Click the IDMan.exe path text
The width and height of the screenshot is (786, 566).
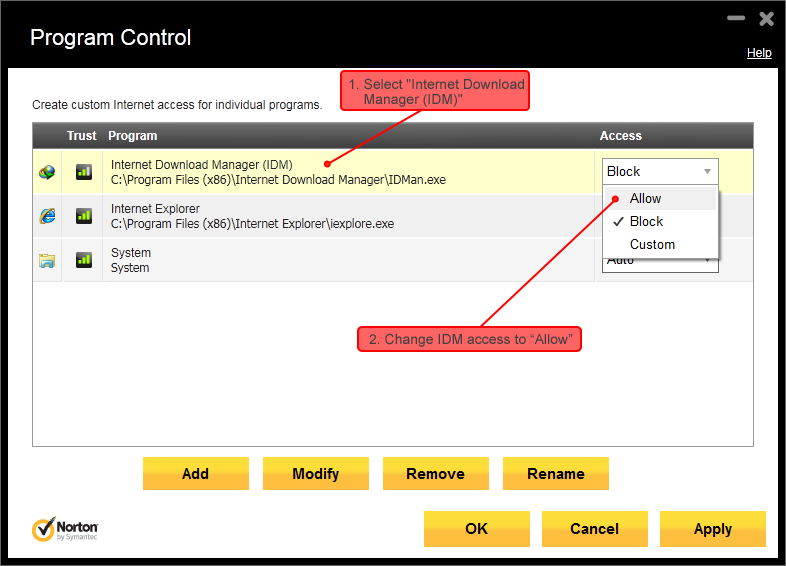pyautogui.click(x=278, y=180)
